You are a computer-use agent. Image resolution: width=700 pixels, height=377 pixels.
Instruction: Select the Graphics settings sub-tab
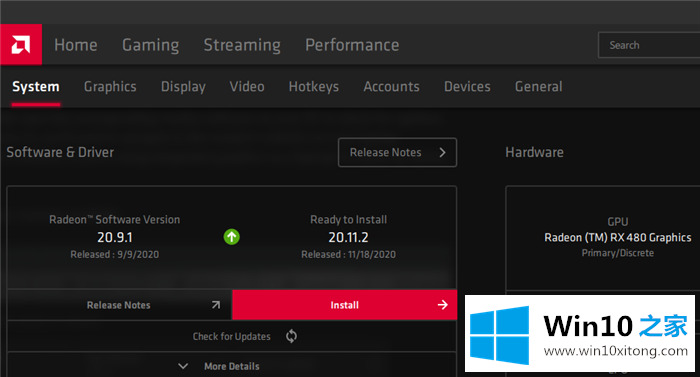point(110,87)
